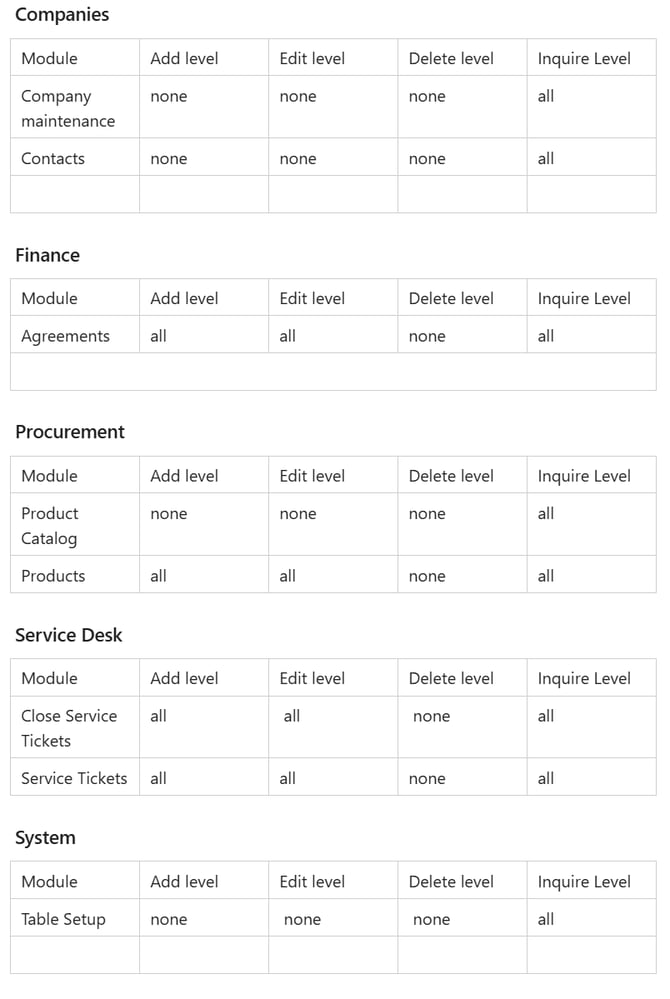
Task: Select the Agreements module cell
Action: [65, 336]
